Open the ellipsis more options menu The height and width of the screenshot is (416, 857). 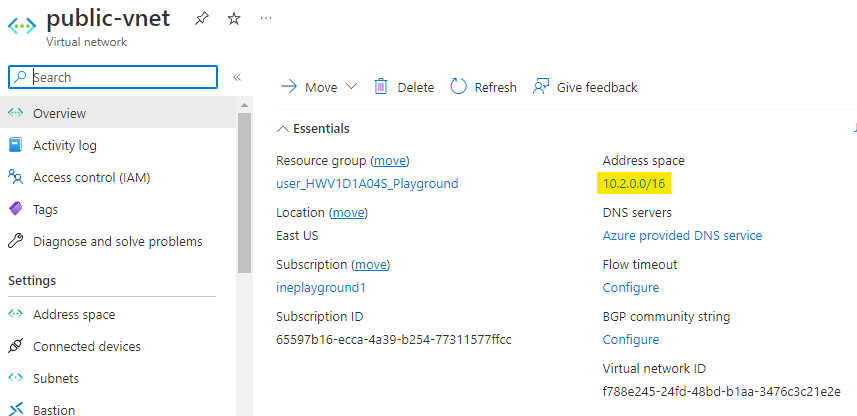[x=265, y=19]
